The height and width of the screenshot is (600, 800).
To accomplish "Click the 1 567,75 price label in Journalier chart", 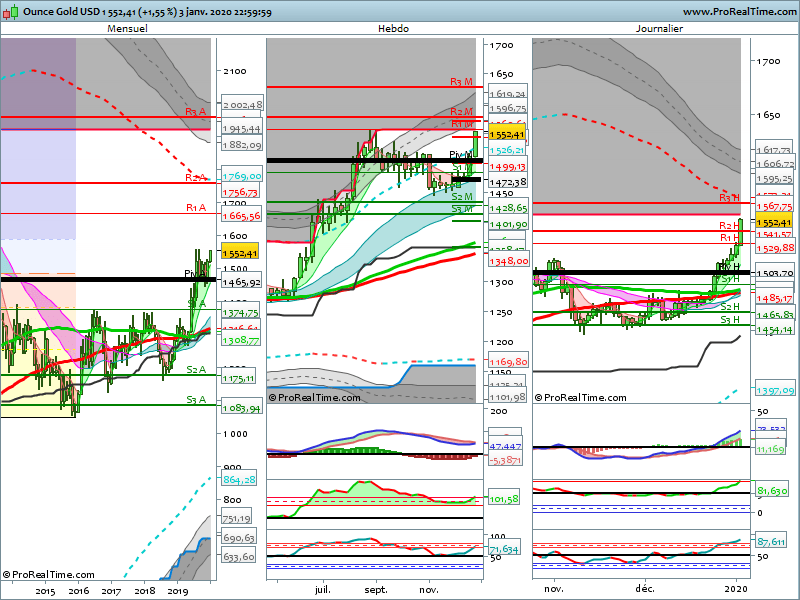I will coord(774,206).
